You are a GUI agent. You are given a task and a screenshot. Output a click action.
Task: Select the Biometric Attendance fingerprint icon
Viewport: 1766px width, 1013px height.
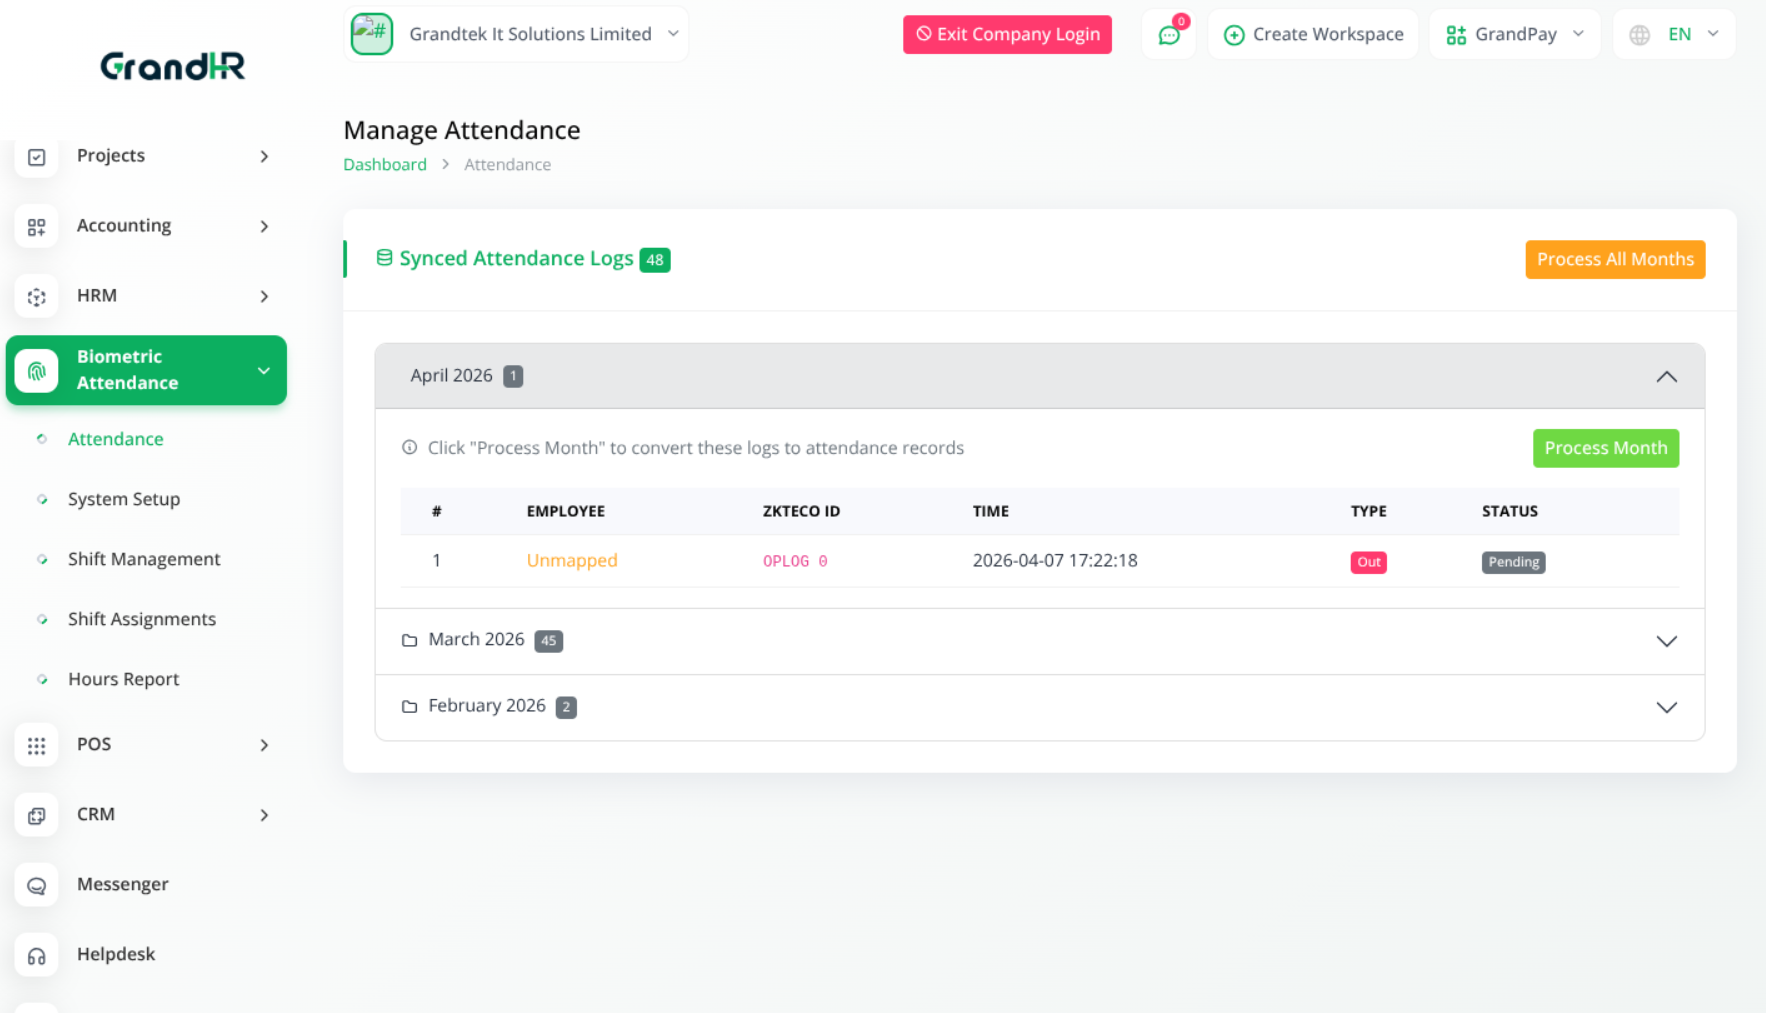36,370
